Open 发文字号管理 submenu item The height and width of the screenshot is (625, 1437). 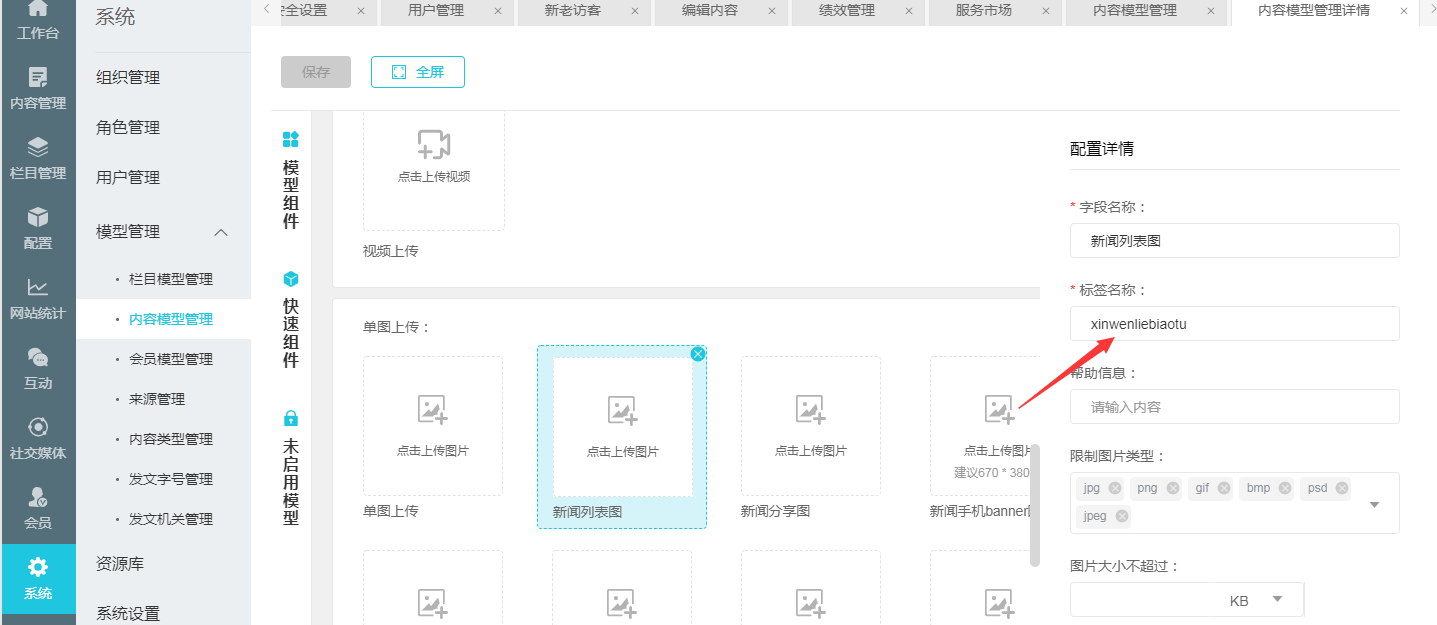[x=171, y=479]
